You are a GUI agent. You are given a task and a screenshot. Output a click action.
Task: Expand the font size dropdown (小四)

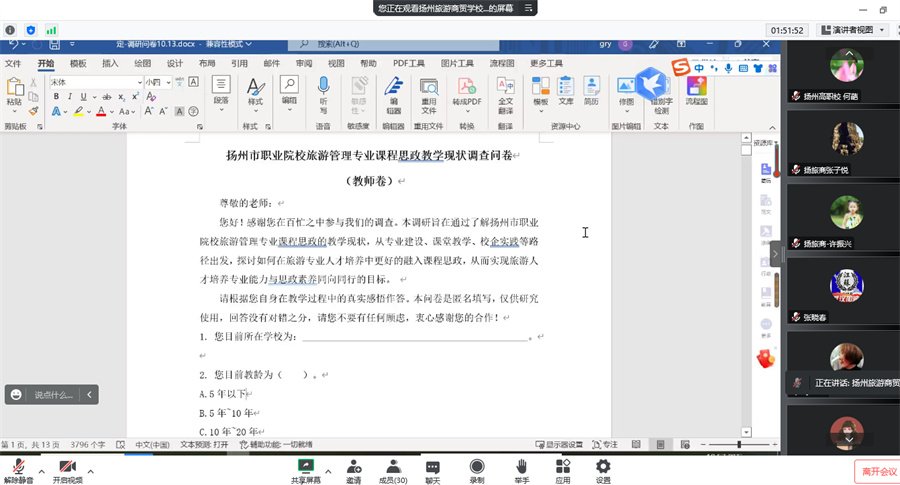click(x=167, y=82)
